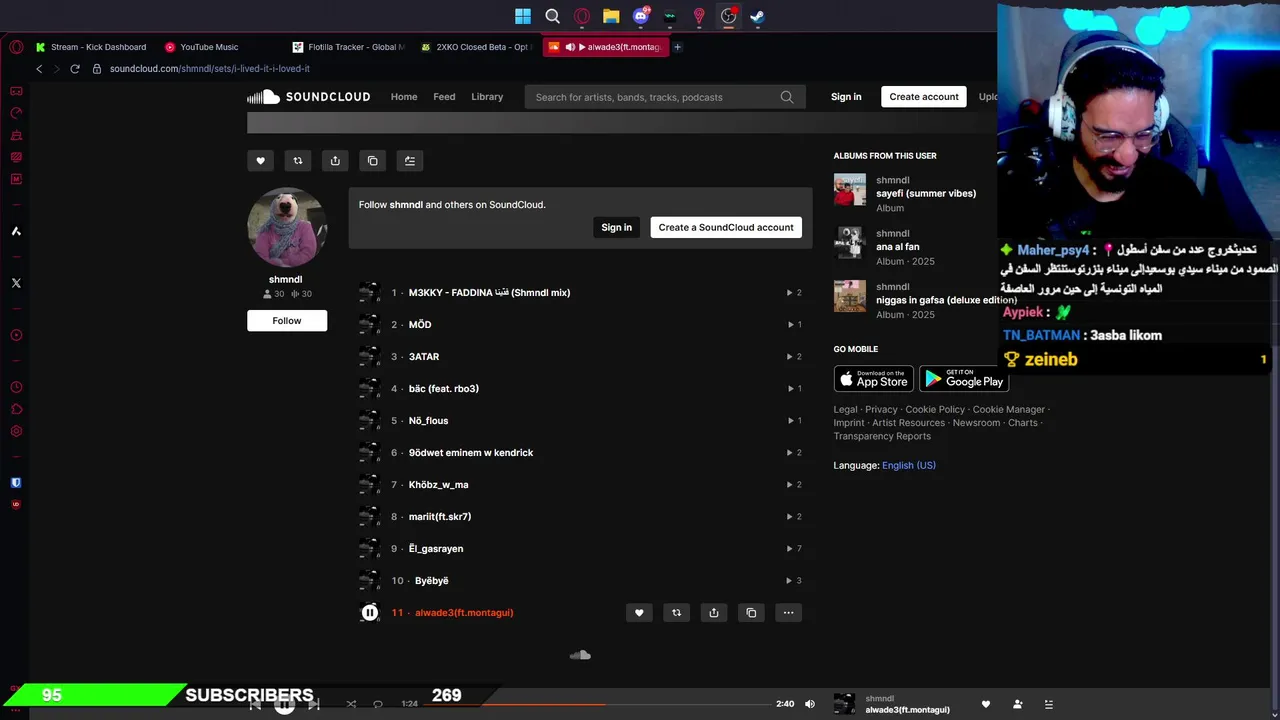
Task: Add the playlist to Next up
Action: [409, 160]
